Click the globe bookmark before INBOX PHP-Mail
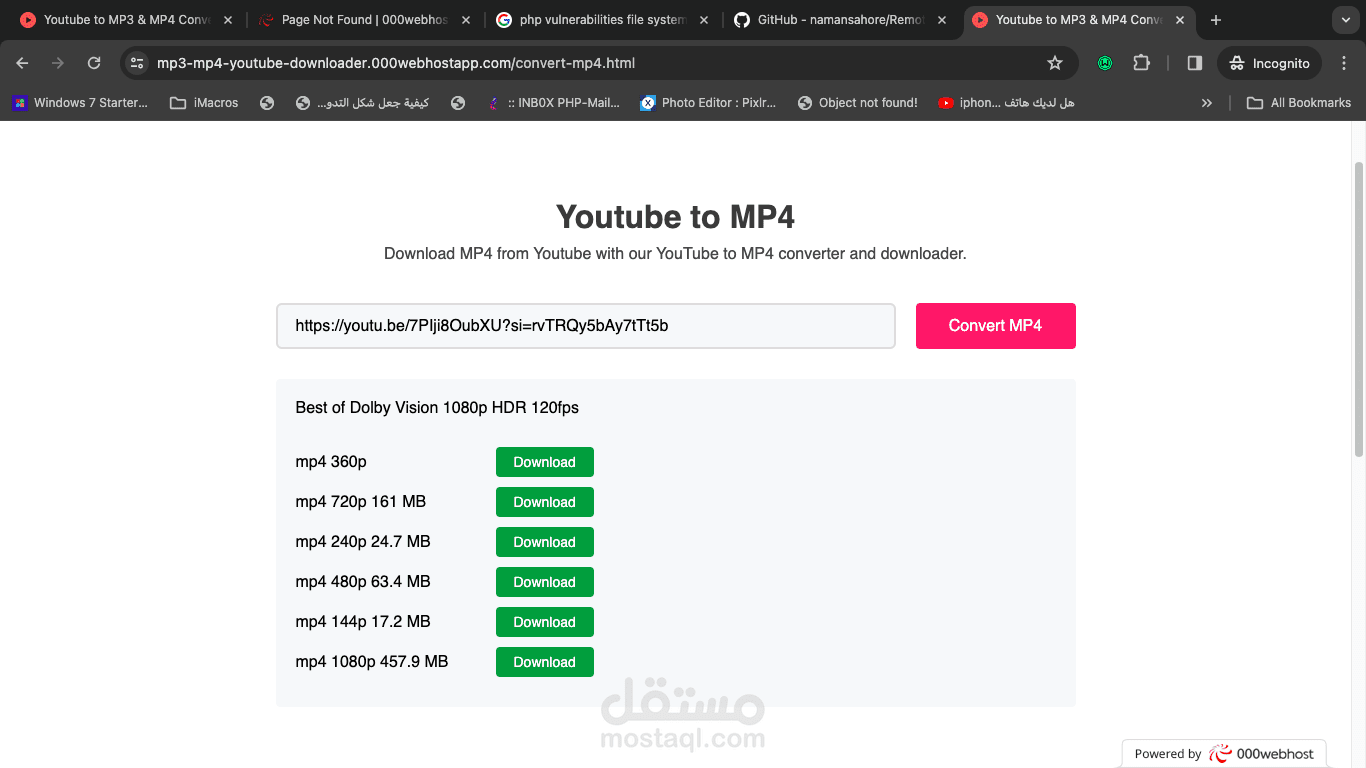This screenshot has width=1366, height=768. 458,103
